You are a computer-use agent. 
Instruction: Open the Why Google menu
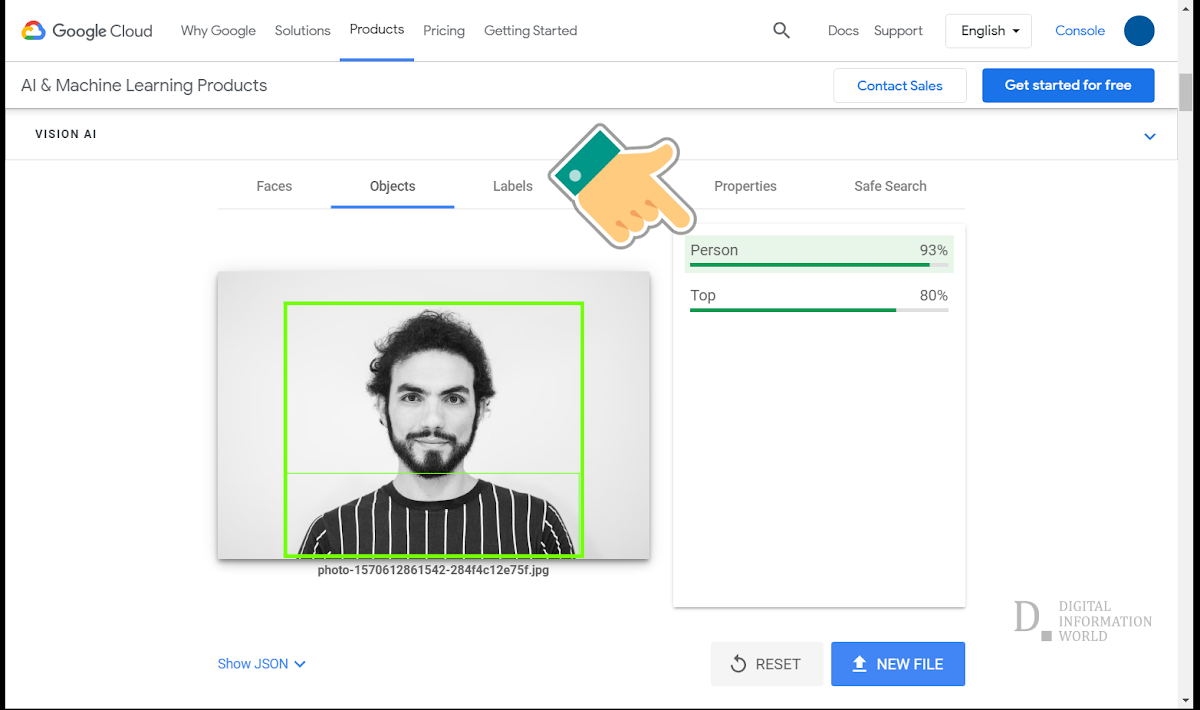[x=218, y=31]
